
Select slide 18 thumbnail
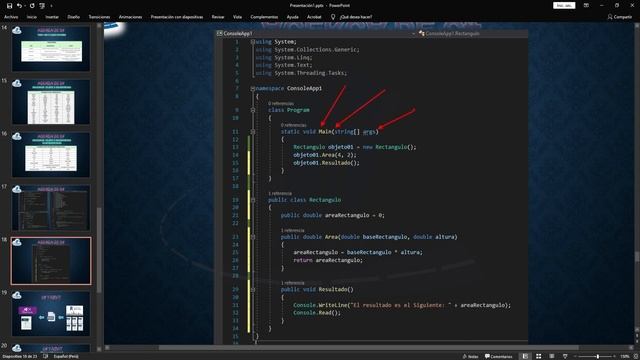[x=51, y=261]
